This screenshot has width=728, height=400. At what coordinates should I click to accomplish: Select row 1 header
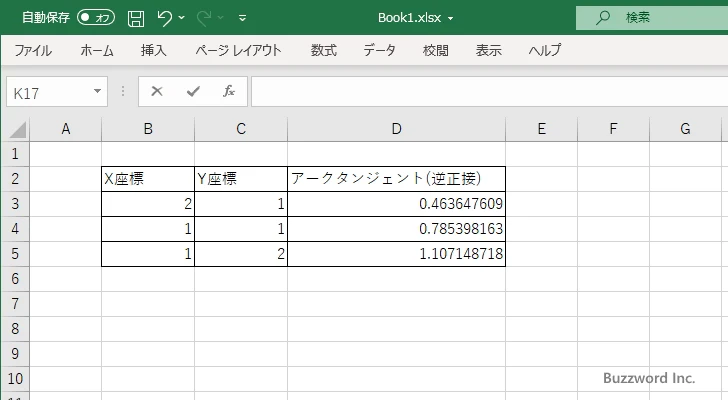point(15,154)
